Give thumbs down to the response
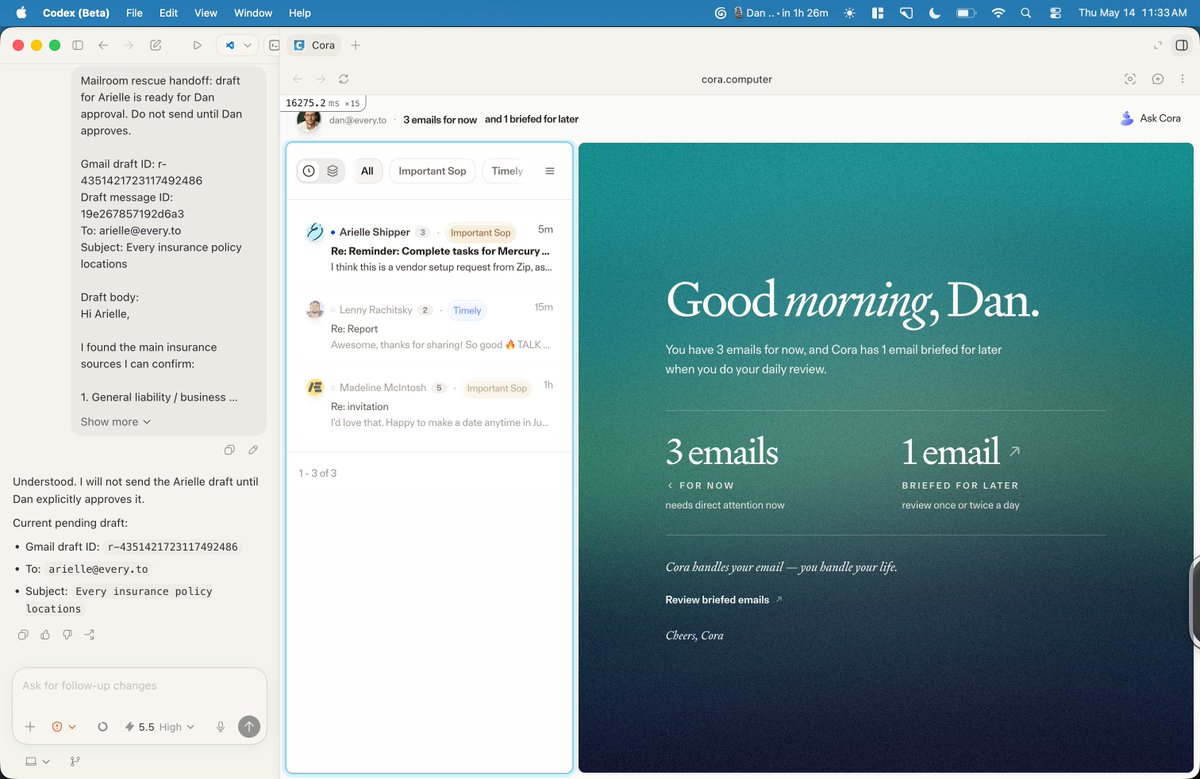Screen dimensions: 1200x779 tap(67, 634)
